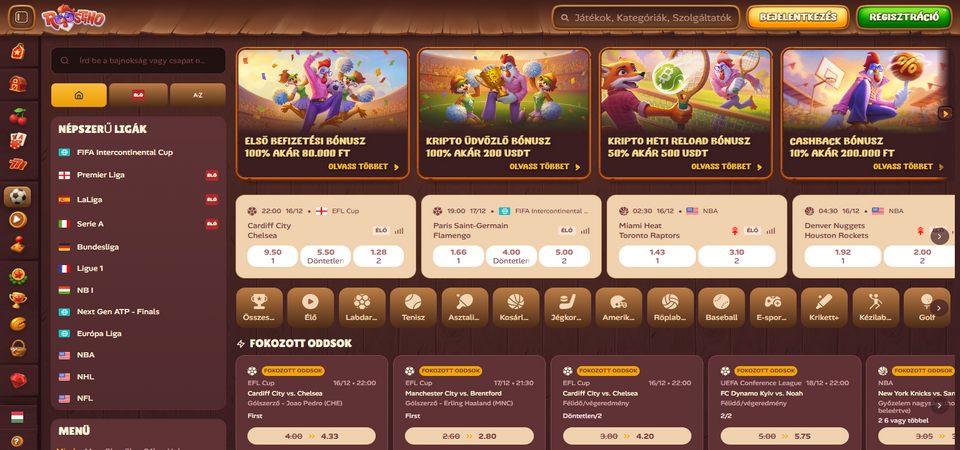This screenshot has height=450, width=960.
Task: Select the soccer ball sports icon in sidebar
Action: tap(18, 197)
